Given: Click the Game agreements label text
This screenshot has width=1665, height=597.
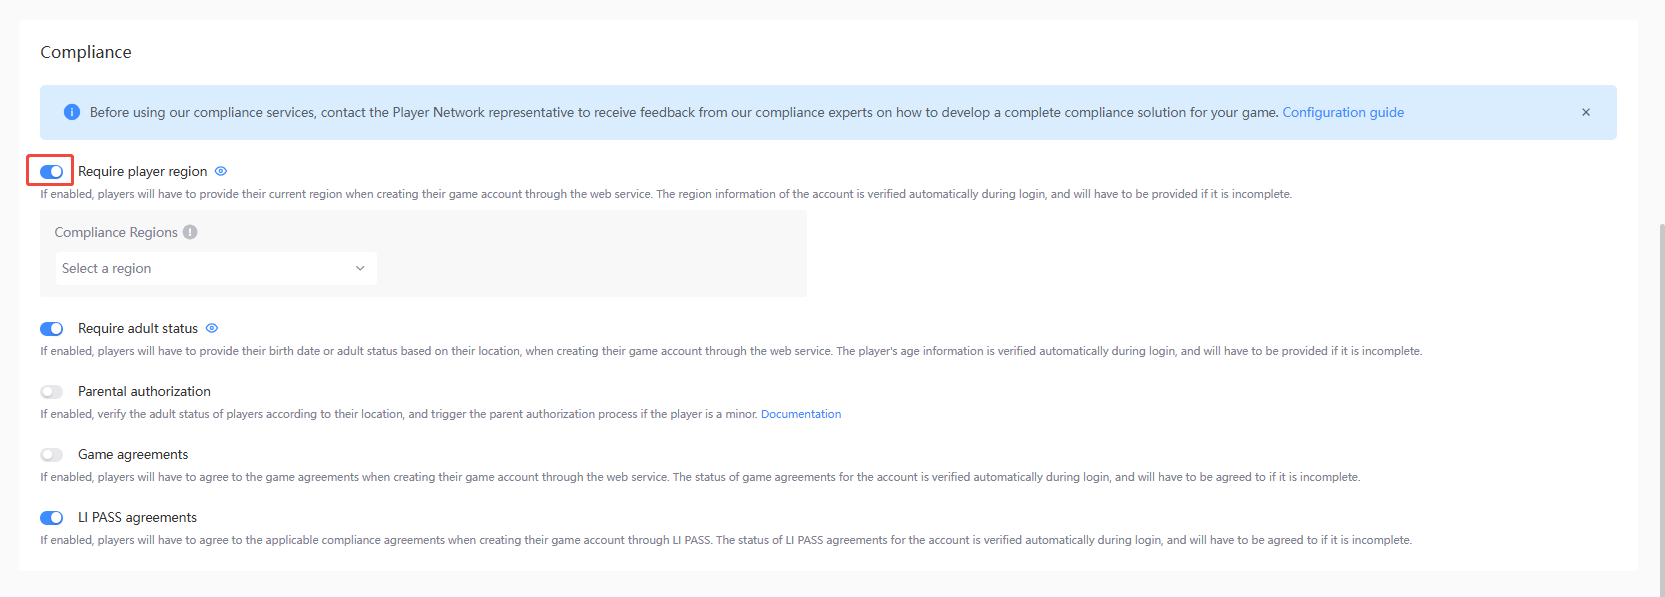Looking at the screenshot, I should click(x=133, y=454).
